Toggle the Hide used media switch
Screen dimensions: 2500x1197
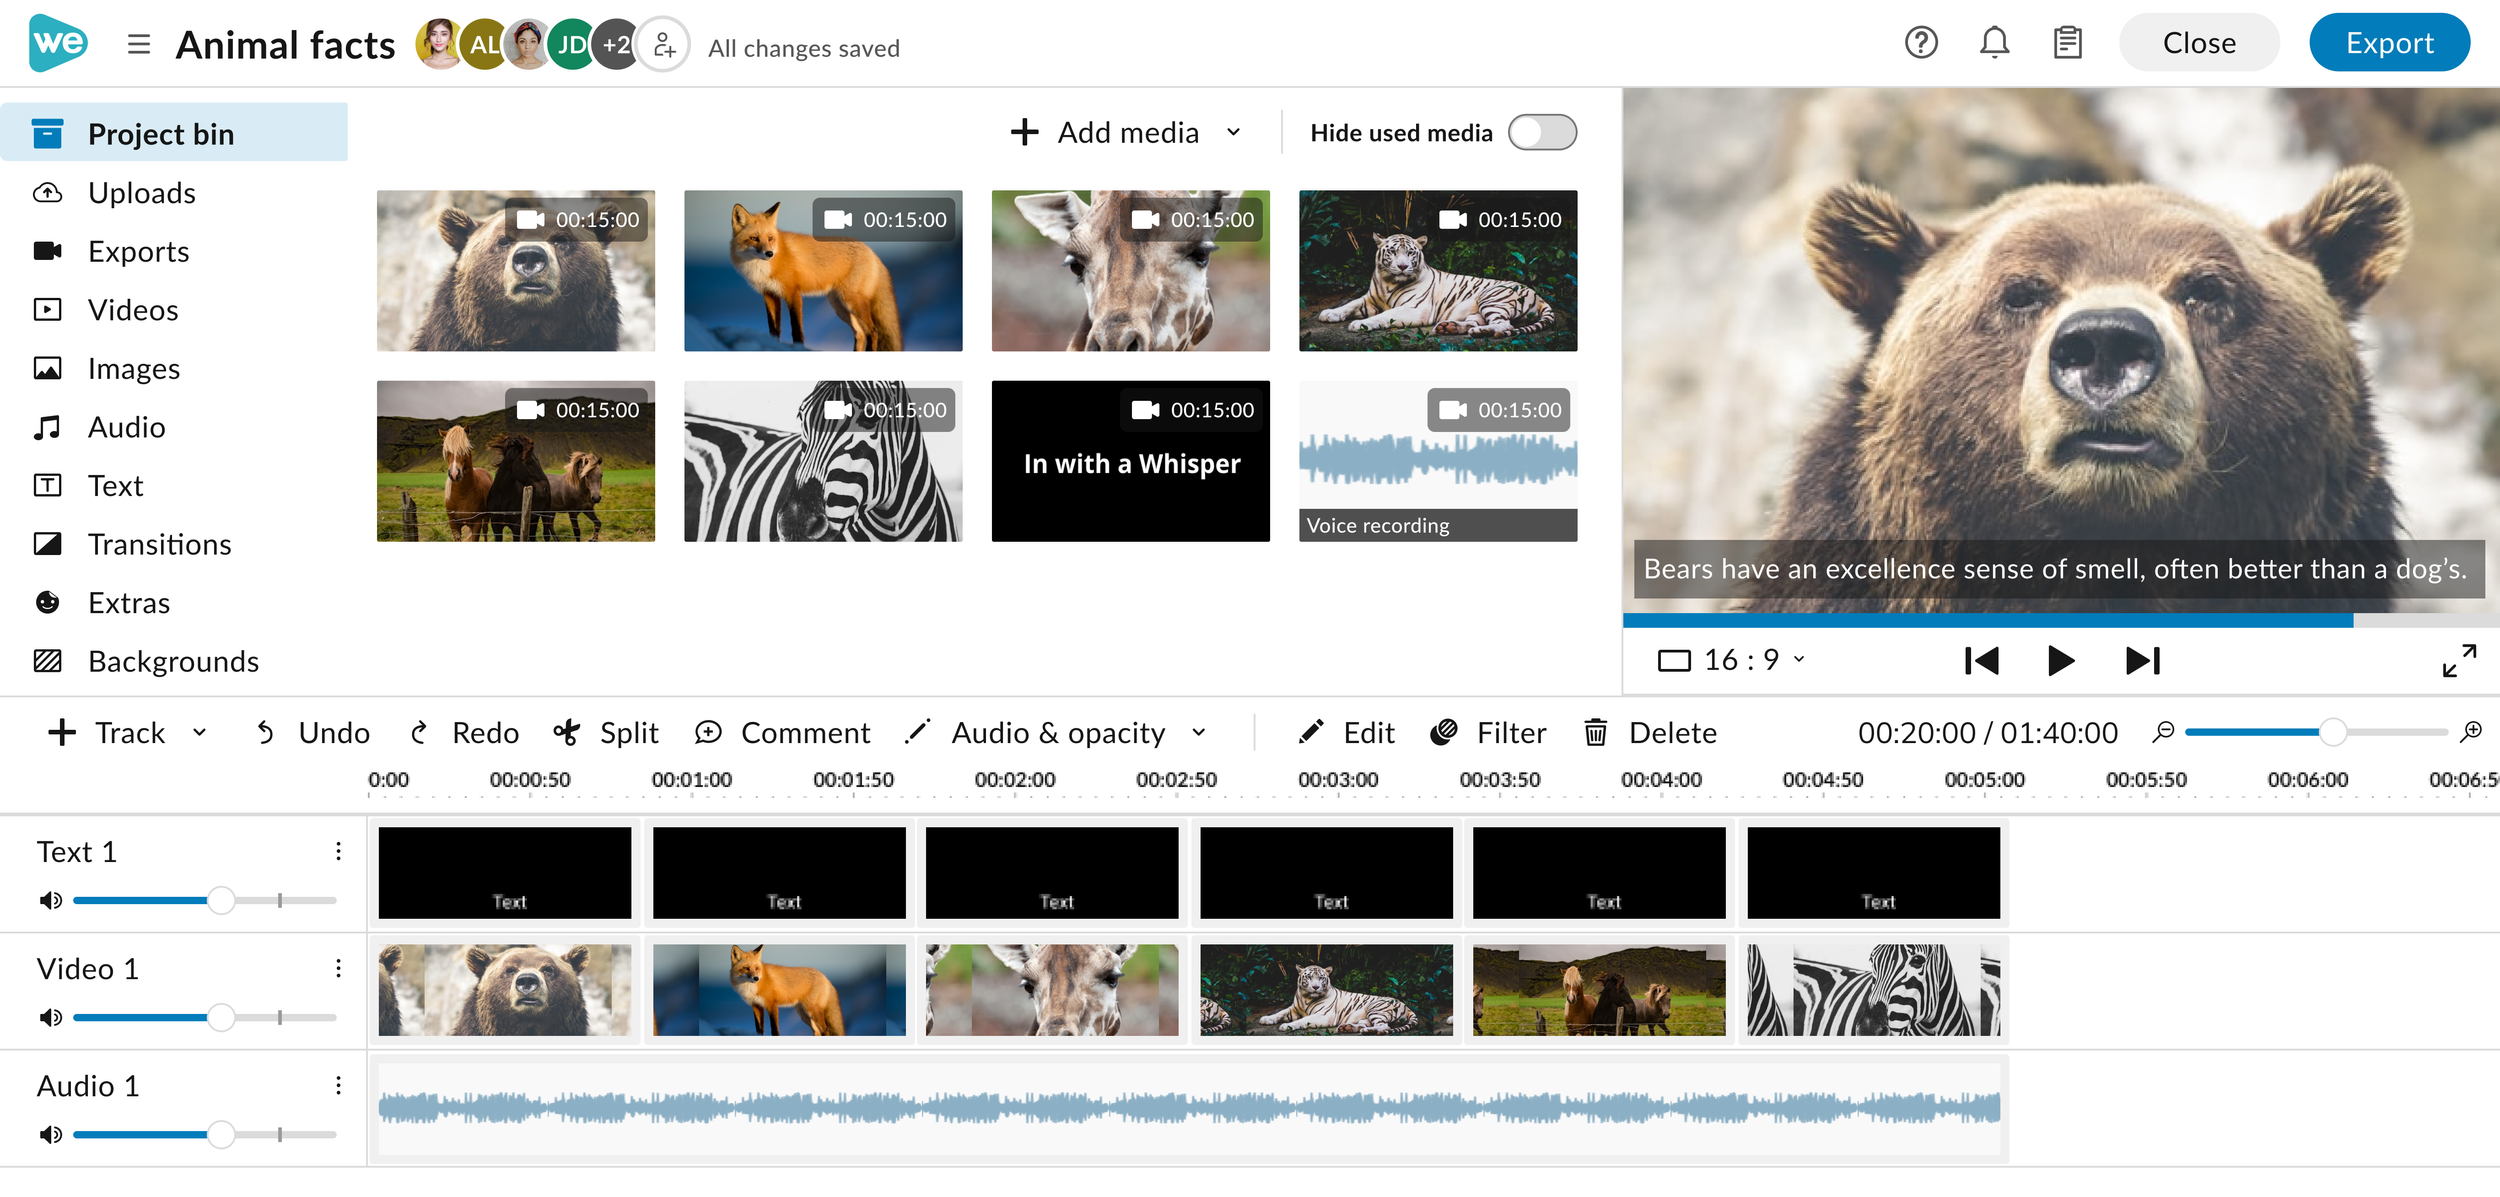1542,133
